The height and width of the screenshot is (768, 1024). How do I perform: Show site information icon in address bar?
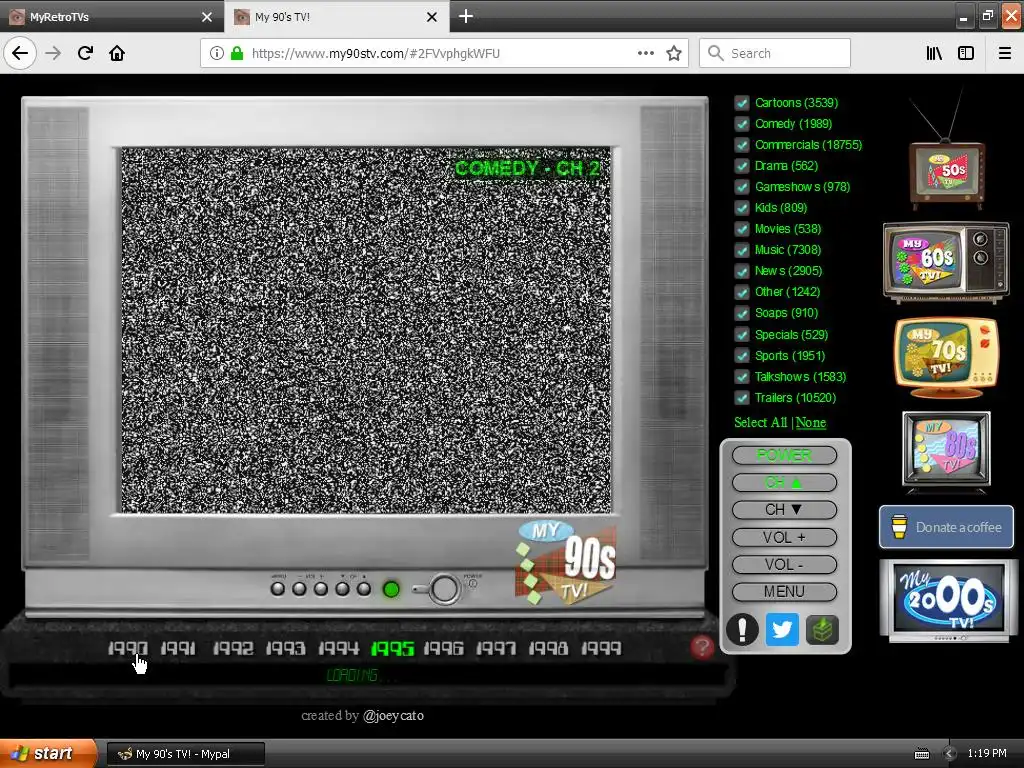click(x=217, y=53)
